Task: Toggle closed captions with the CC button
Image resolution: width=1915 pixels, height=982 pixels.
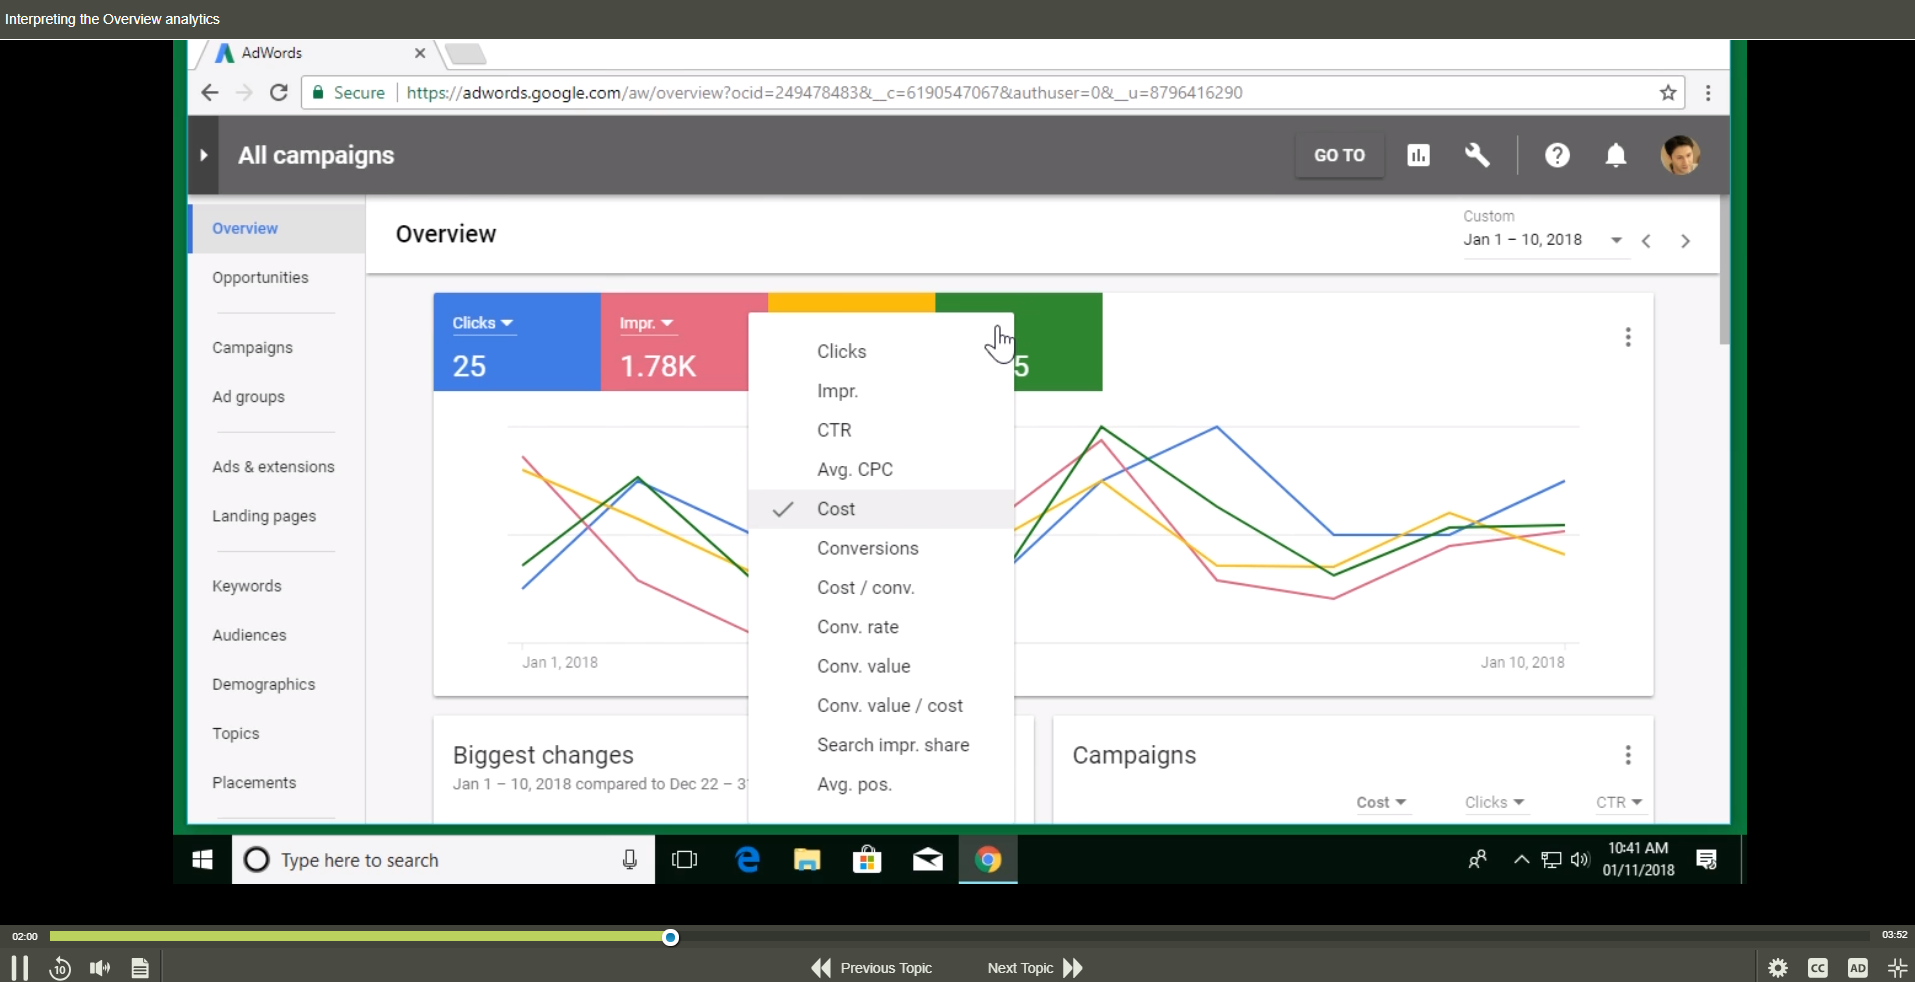Action: coord(1818,967)
